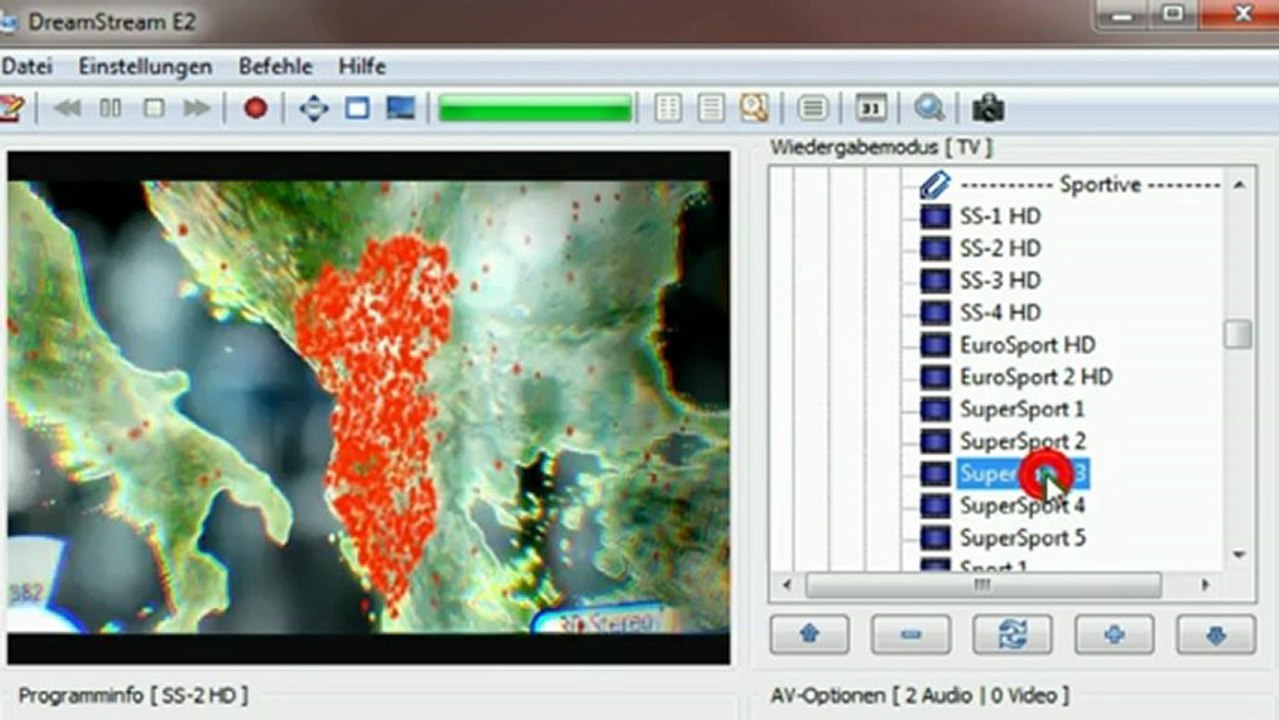Select channel SuperSport 4
This screenshot has height=720, width=1279.
(1022, 505)
